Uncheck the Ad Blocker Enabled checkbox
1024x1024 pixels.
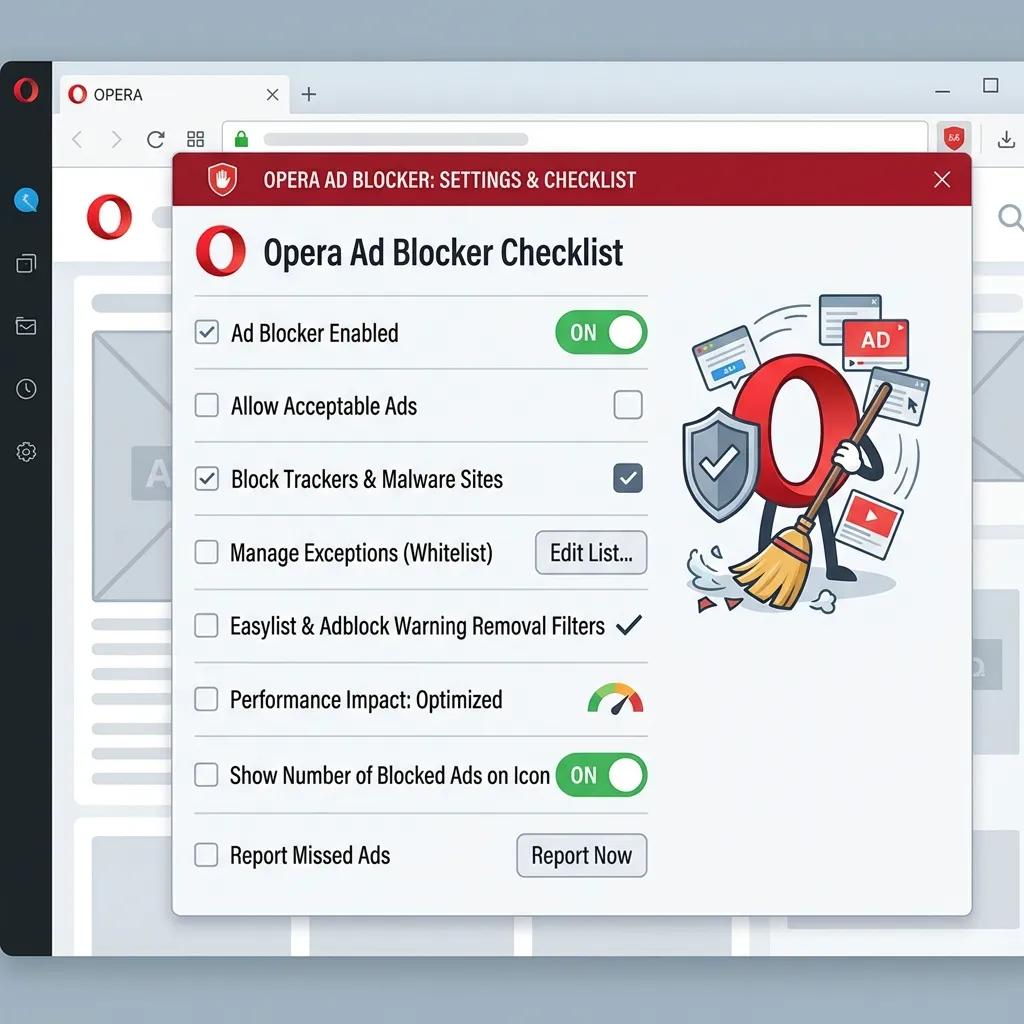click(x=206, y=332)
